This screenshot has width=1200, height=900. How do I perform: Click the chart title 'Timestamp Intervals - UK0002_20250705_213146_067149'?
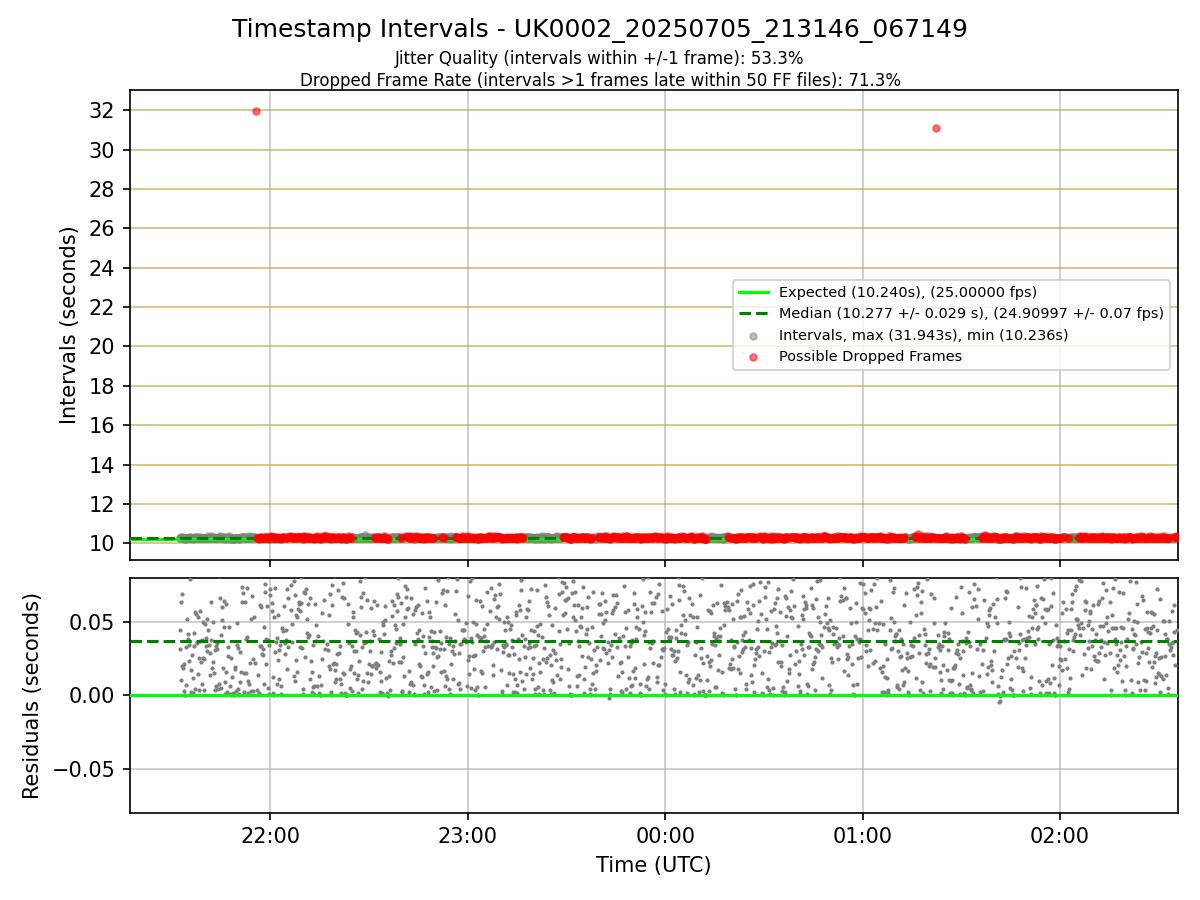600,29
